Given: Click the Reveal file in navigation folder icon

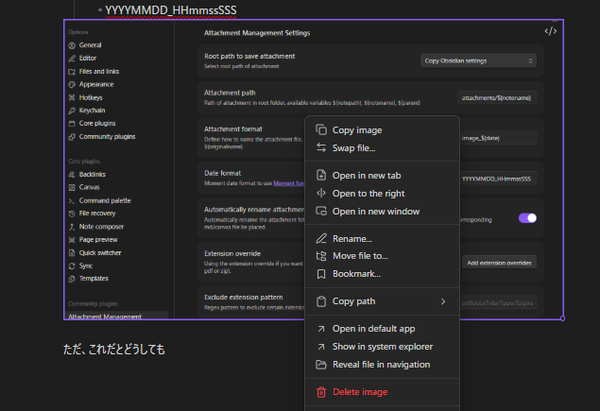Looking at the screenshot, I should click(x=321, y=365).
